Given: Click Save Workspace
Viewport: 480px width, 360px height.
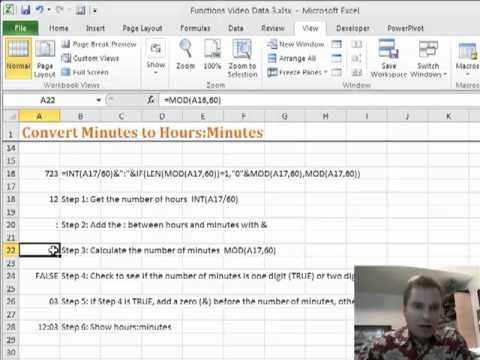Looking at the screenshot, I should (x=389, y=58).
